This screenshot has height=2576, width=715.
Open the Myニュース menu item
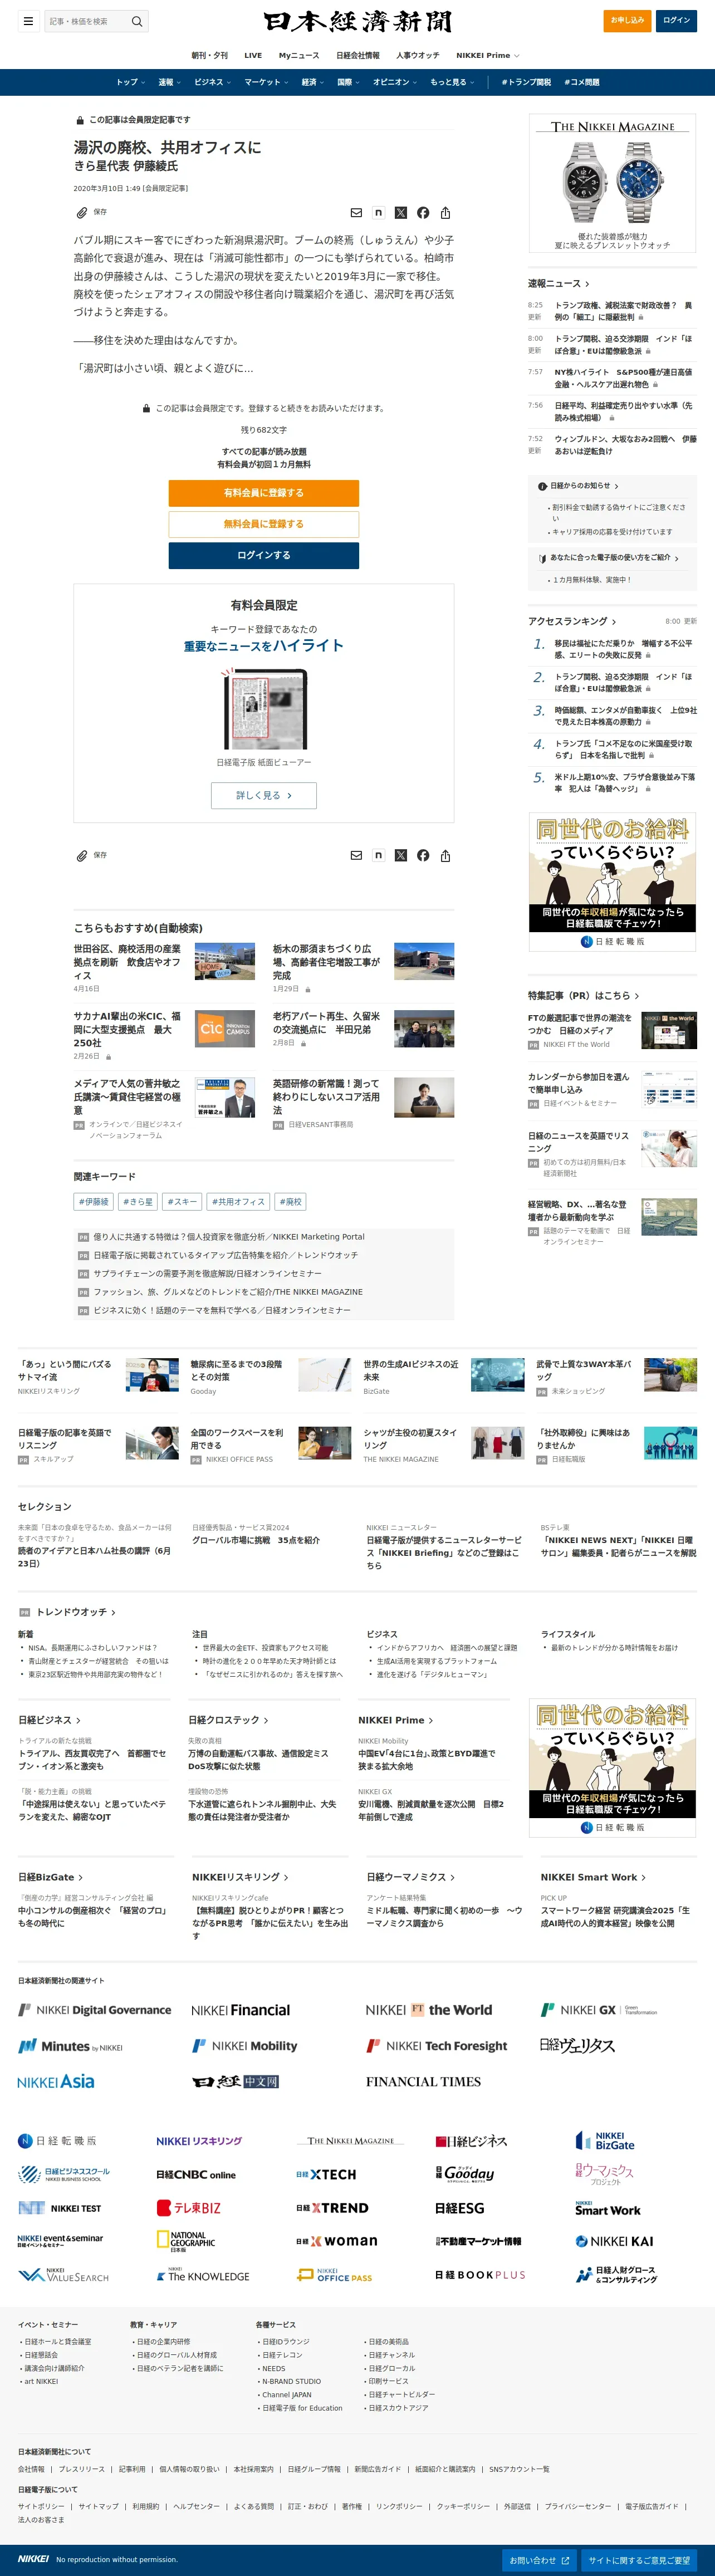coord(299,55)
